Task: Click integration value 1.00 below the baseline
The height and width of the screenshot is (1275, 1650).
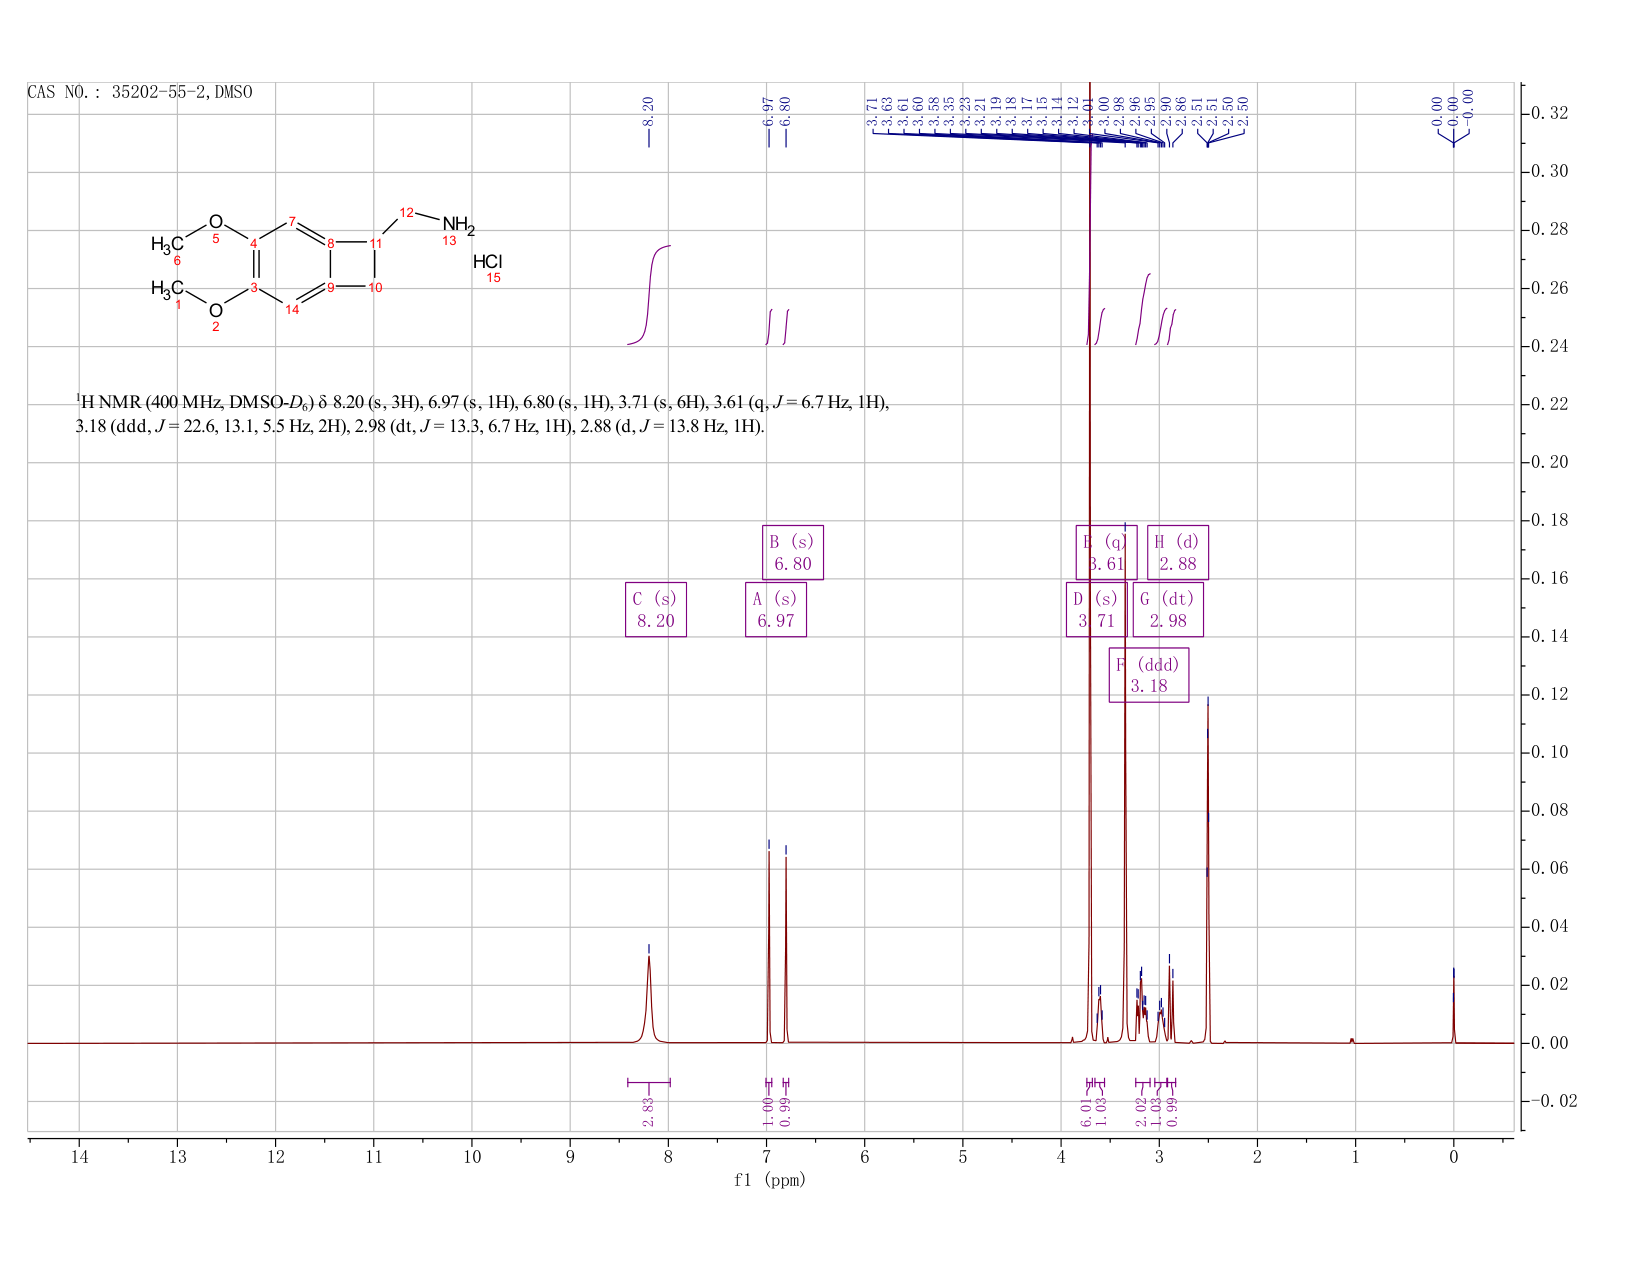Action: [x=768, y=1111]
